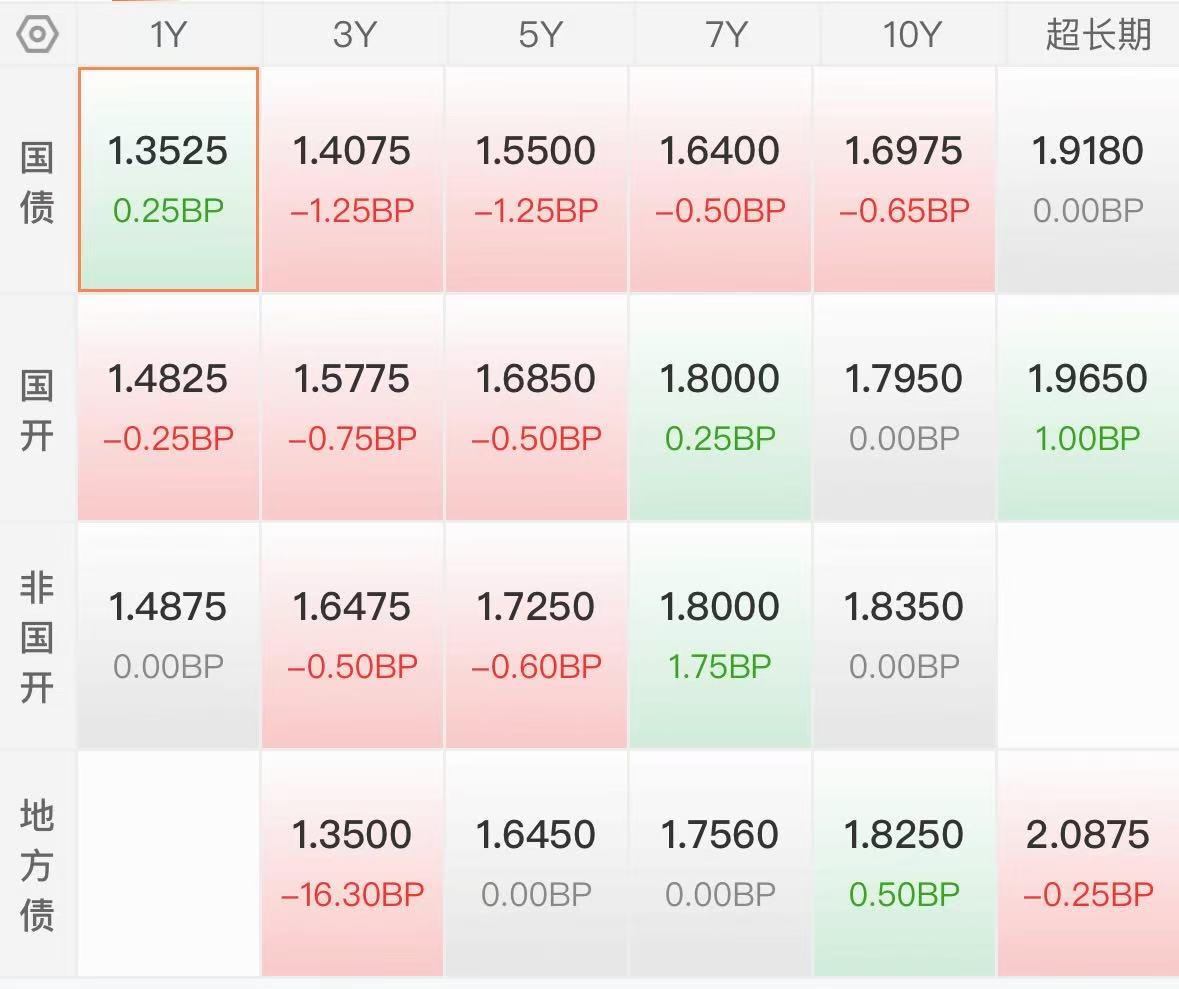Select the 5Y column header
The height and width of the screenshot is (989, 1179).
coord(539,35)
